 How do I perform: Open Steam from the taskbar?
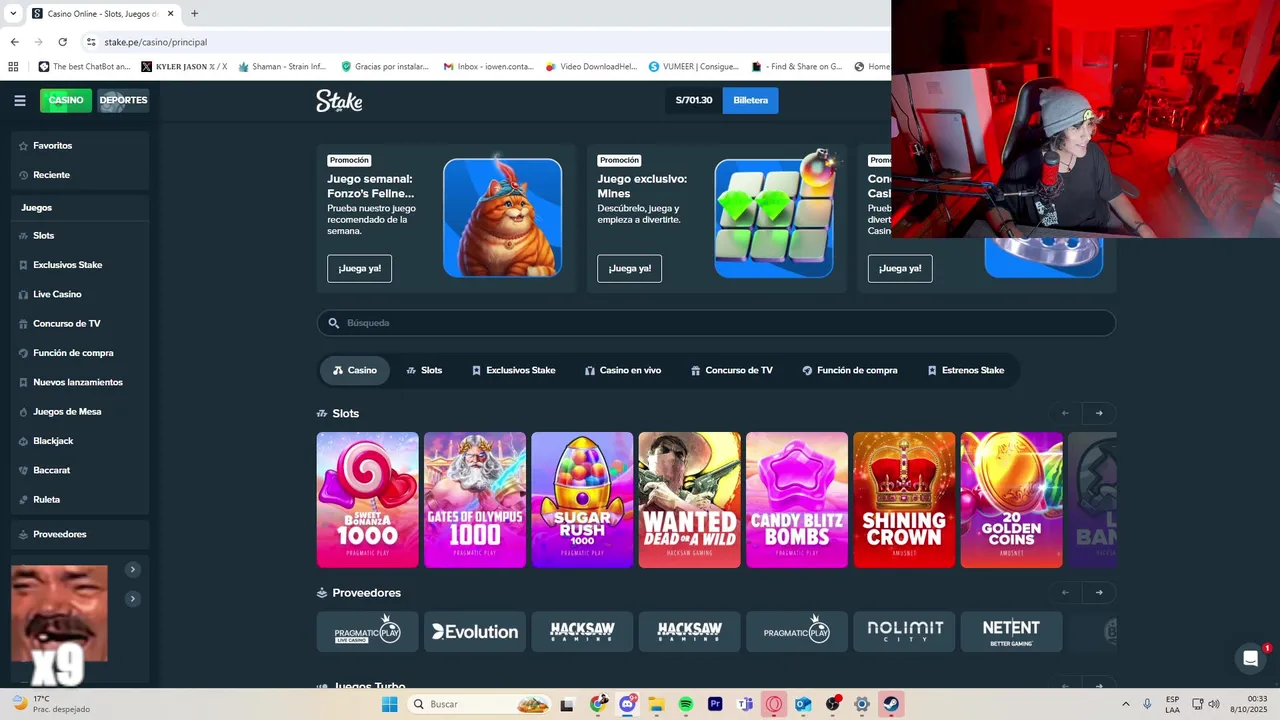(891, 704)
